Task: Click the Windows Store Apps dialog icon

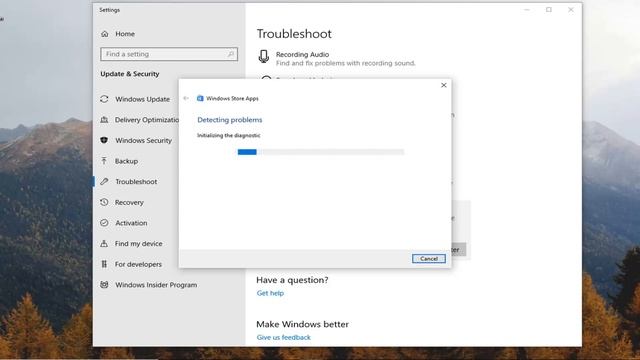Action: [x=200, y=98]
